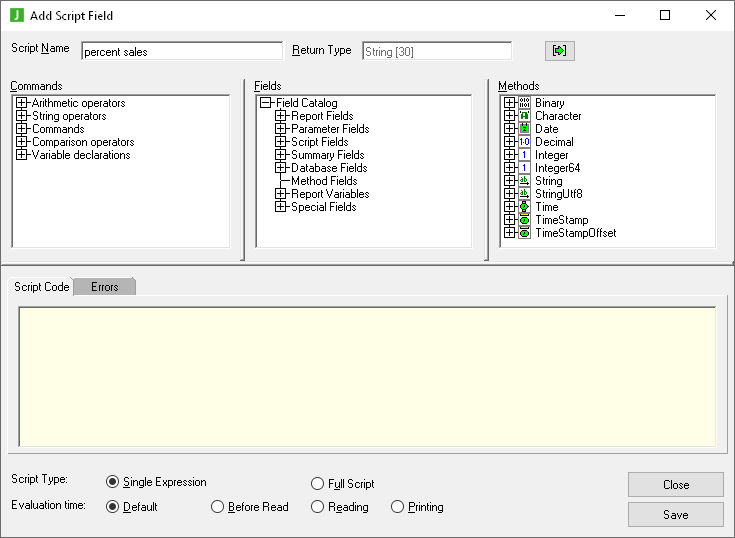Collapse the Field Catalog tree
735x538 pixels.
click(x=266, y=103)
